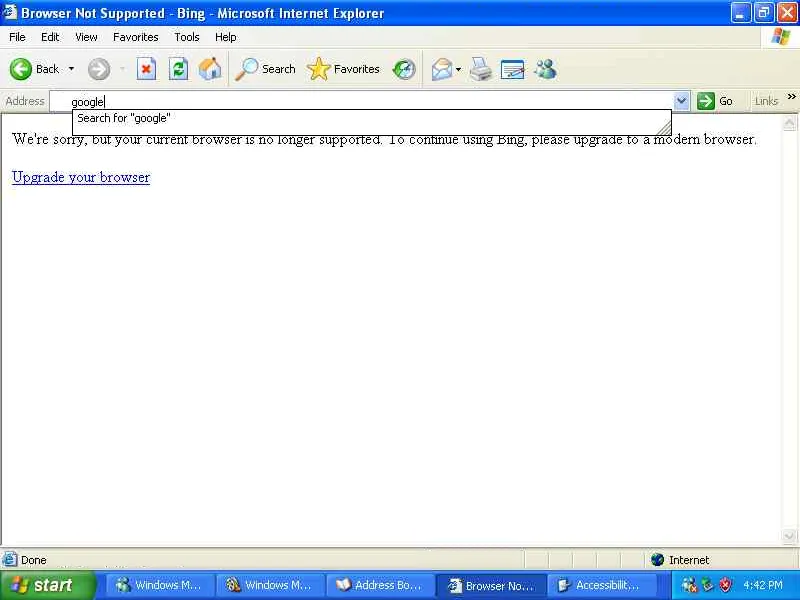Click the greyed Forward arrow button
This screenshot has width=800, height=600.
click(98, 69)
